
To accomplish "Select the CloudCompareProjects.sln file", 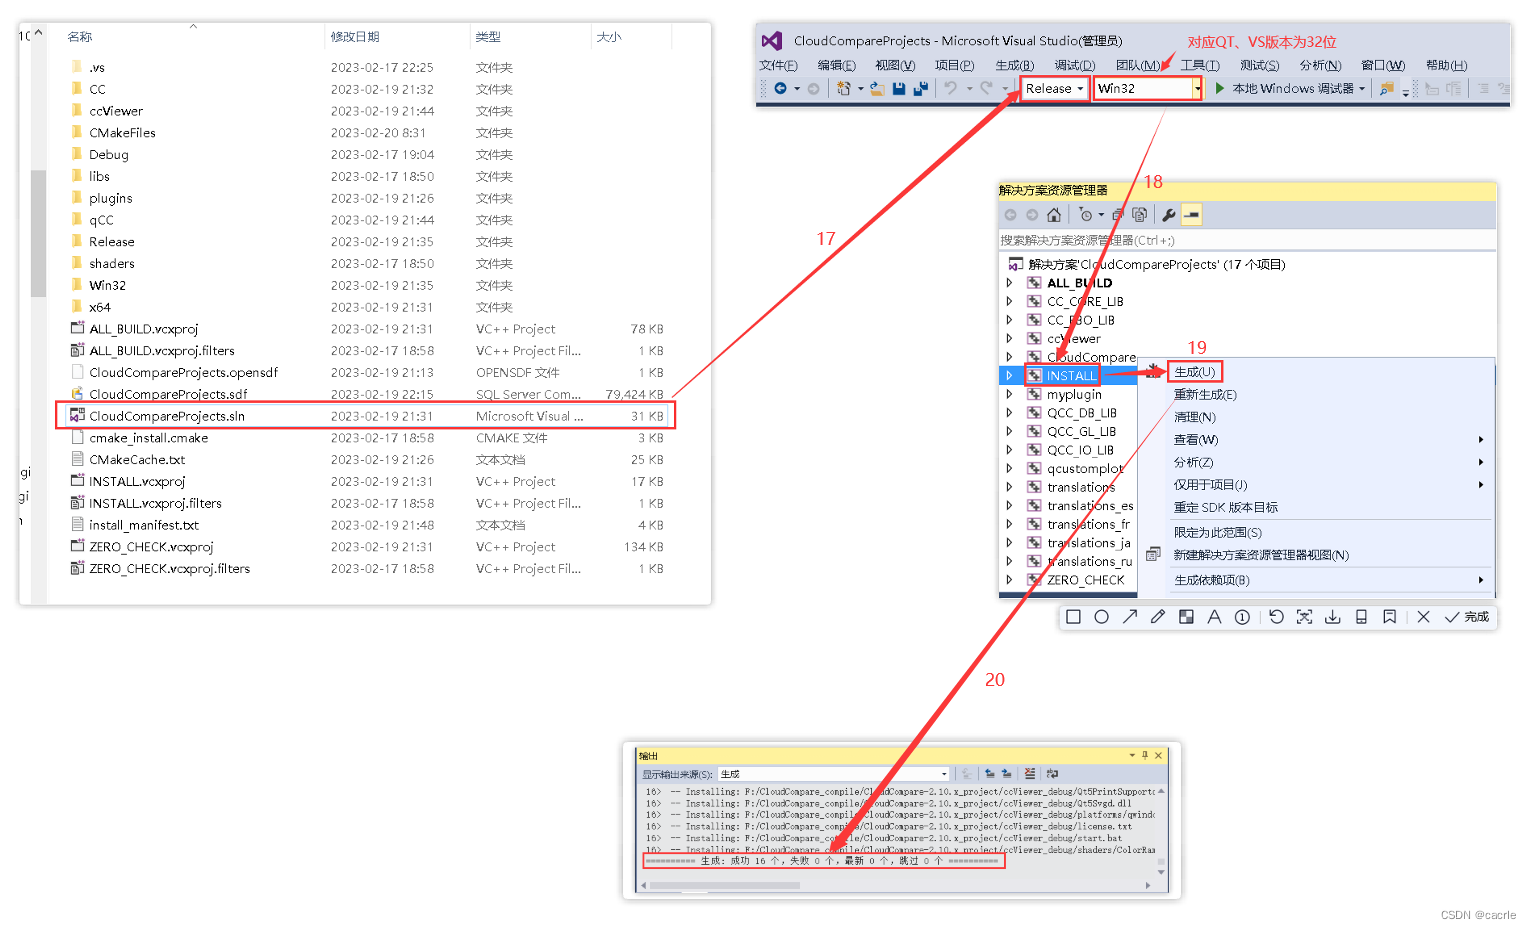I will coord(366,416).
